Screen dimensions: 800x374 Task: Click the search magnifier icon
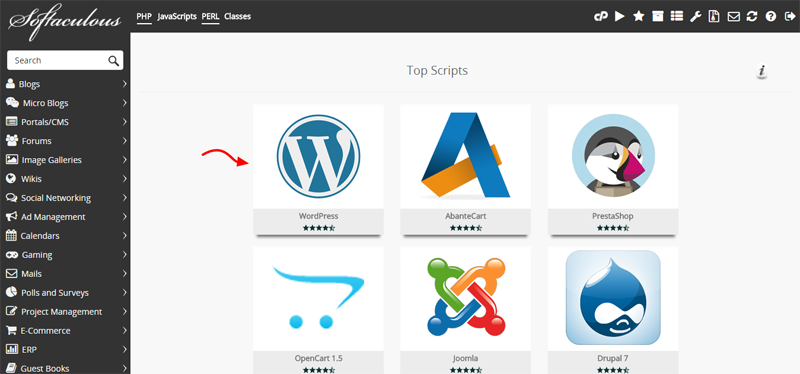[113, 61]
